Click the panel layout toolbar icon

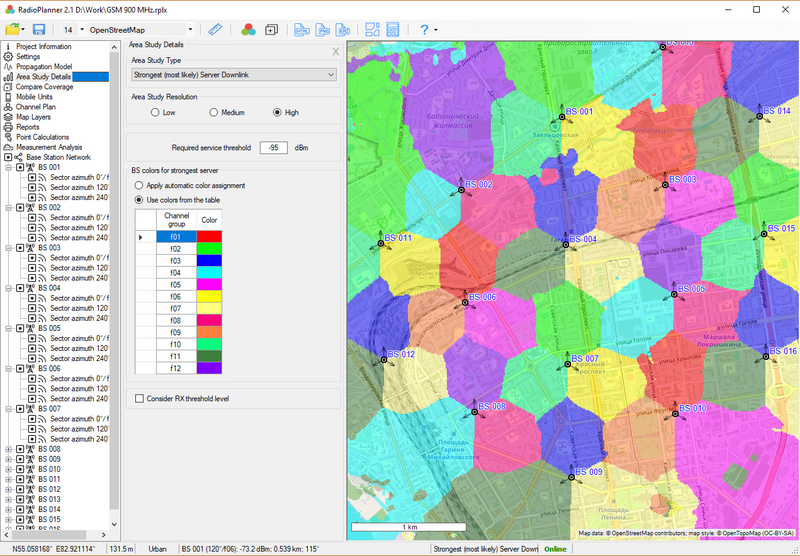(371, 30)
